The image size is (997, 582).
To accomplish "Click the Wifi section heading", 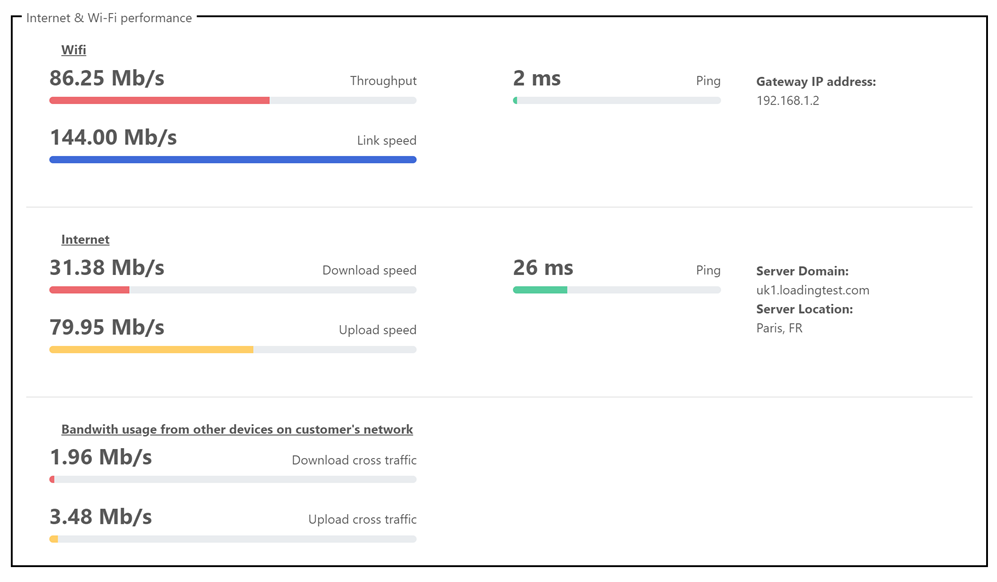I will 74,50.
